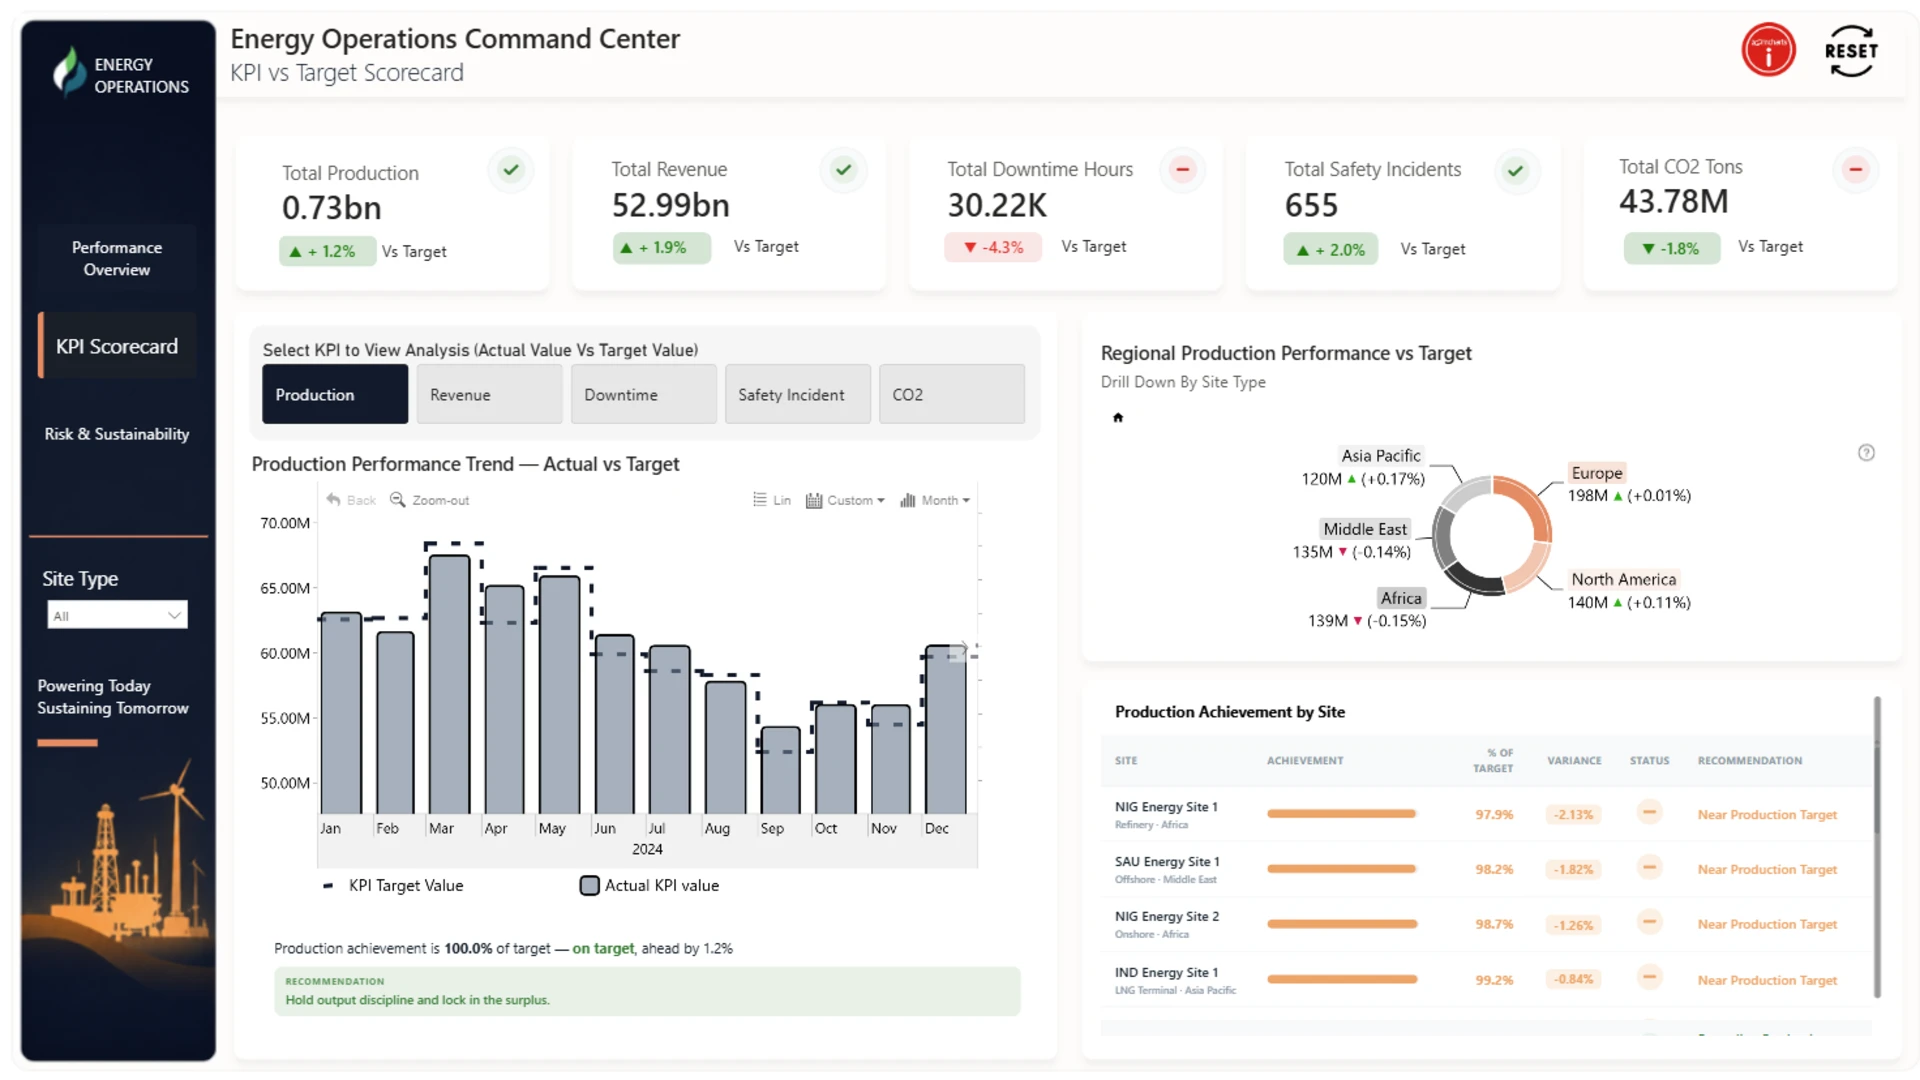The height and width of the screenshot is (1080, 1920).
Task: Select the Downtime KPI button
Action: [x=643, y=394]
